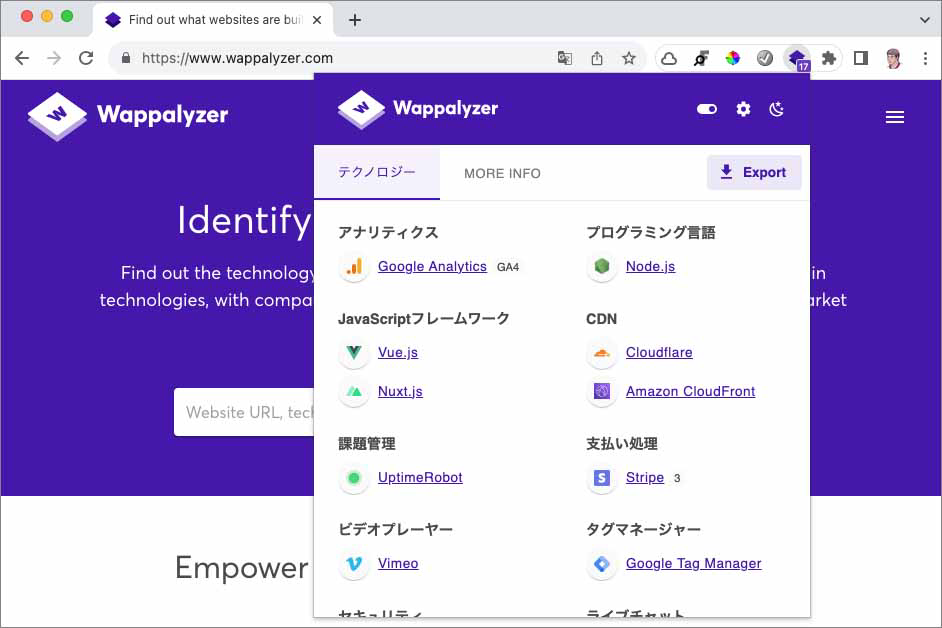Click the Google Tag Manager diamond icon
The image size is (942, 628).
(601, 564)
